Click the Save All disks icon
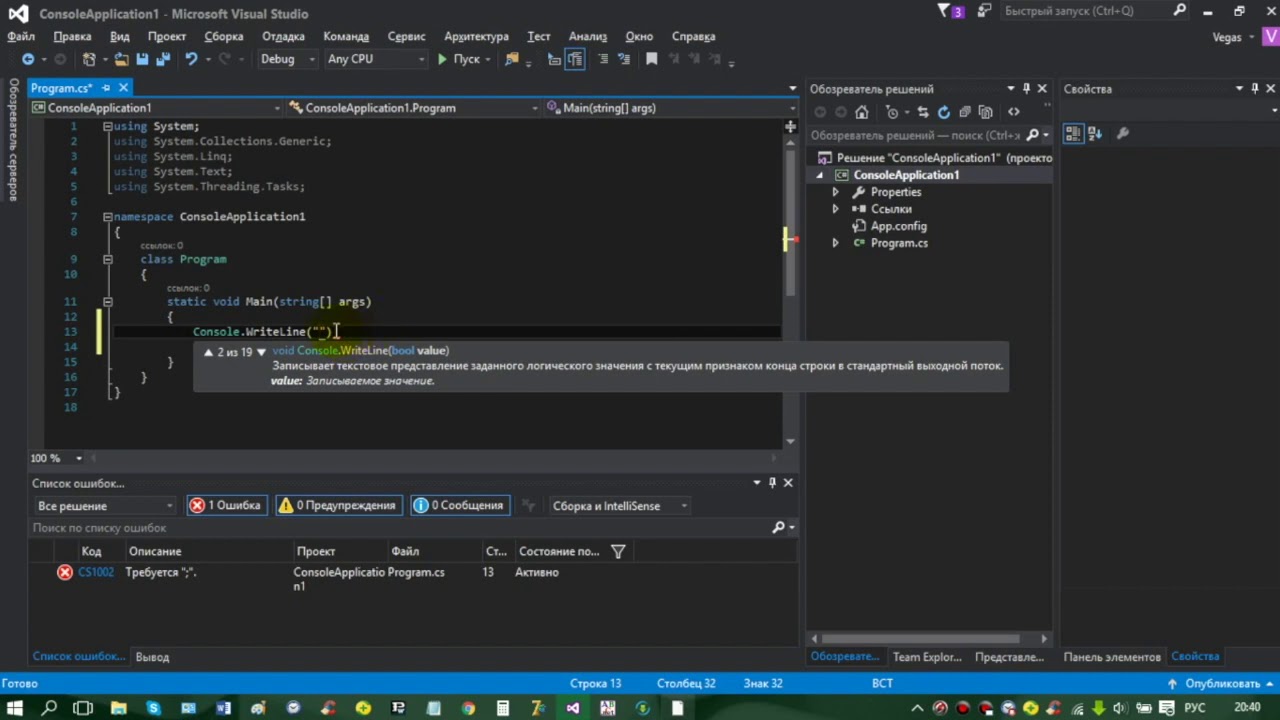 click(162, 59)
